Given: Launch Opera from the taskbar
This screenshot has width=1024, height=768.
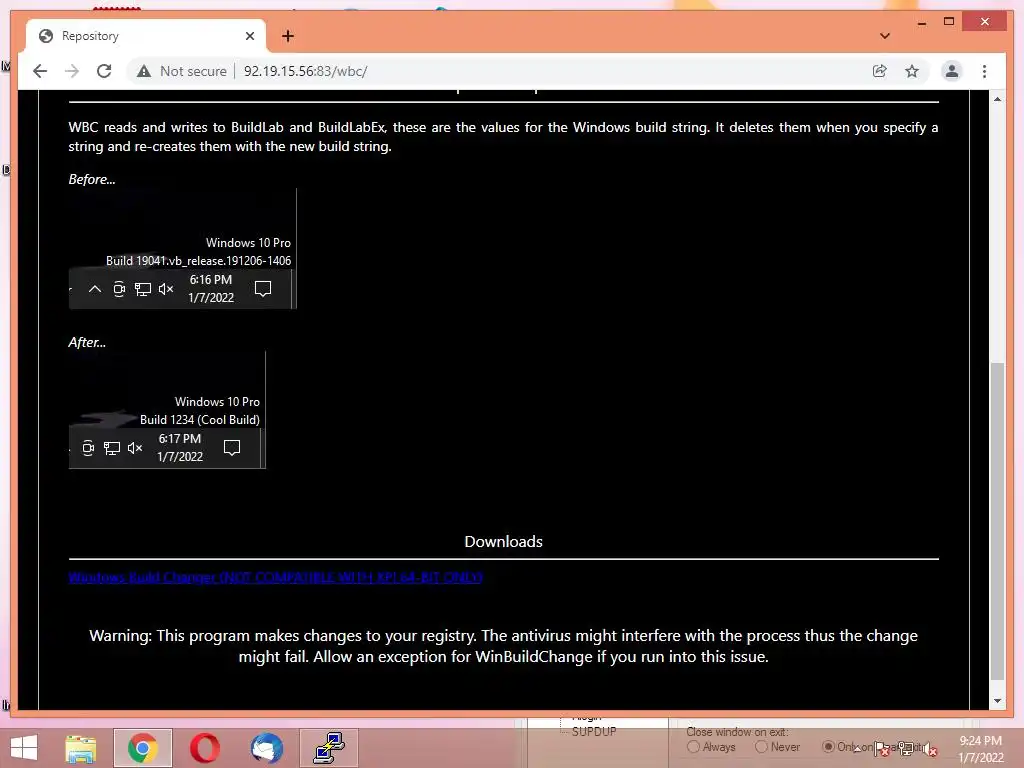Looking at the screenshot, I should (x=204, y=748).
